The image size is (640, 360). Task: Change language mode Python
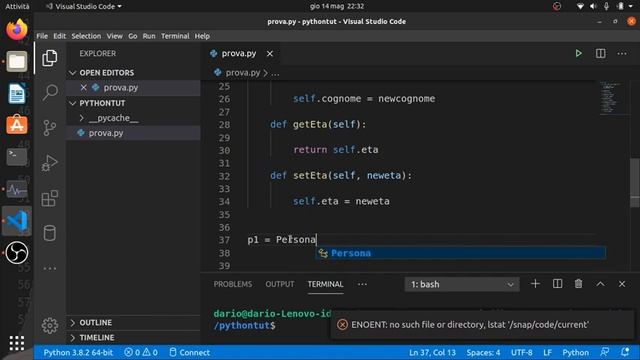[x=576, y=352]
